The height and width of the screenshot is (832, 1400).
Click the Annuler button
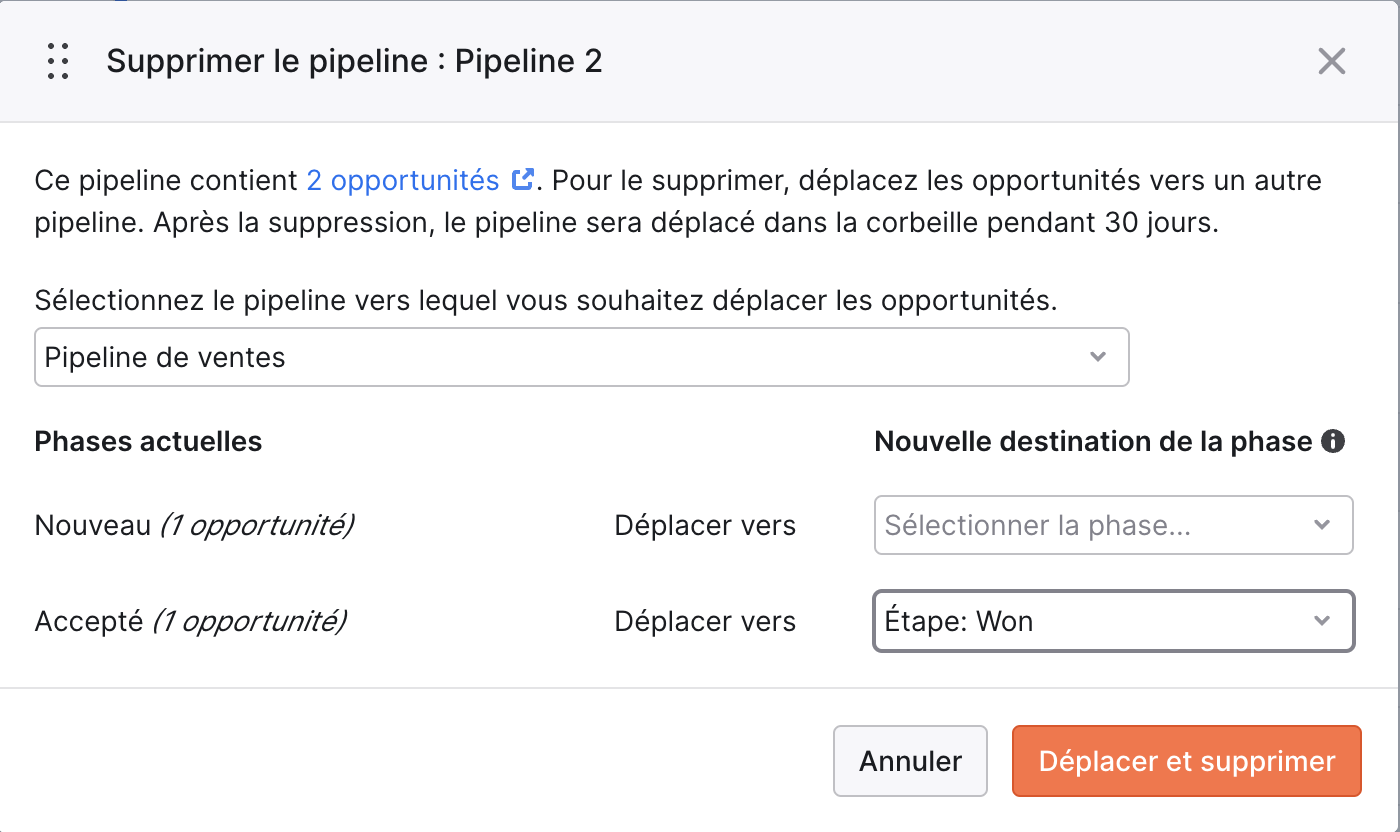click(x=911, y=761)
